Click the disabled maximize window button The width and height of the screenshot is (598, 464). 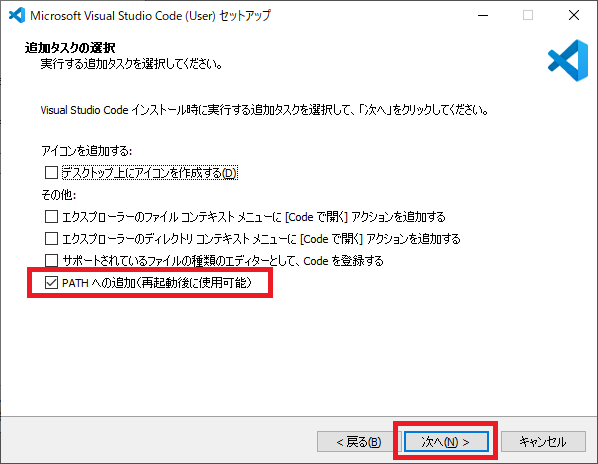click(x=528, y=15)
